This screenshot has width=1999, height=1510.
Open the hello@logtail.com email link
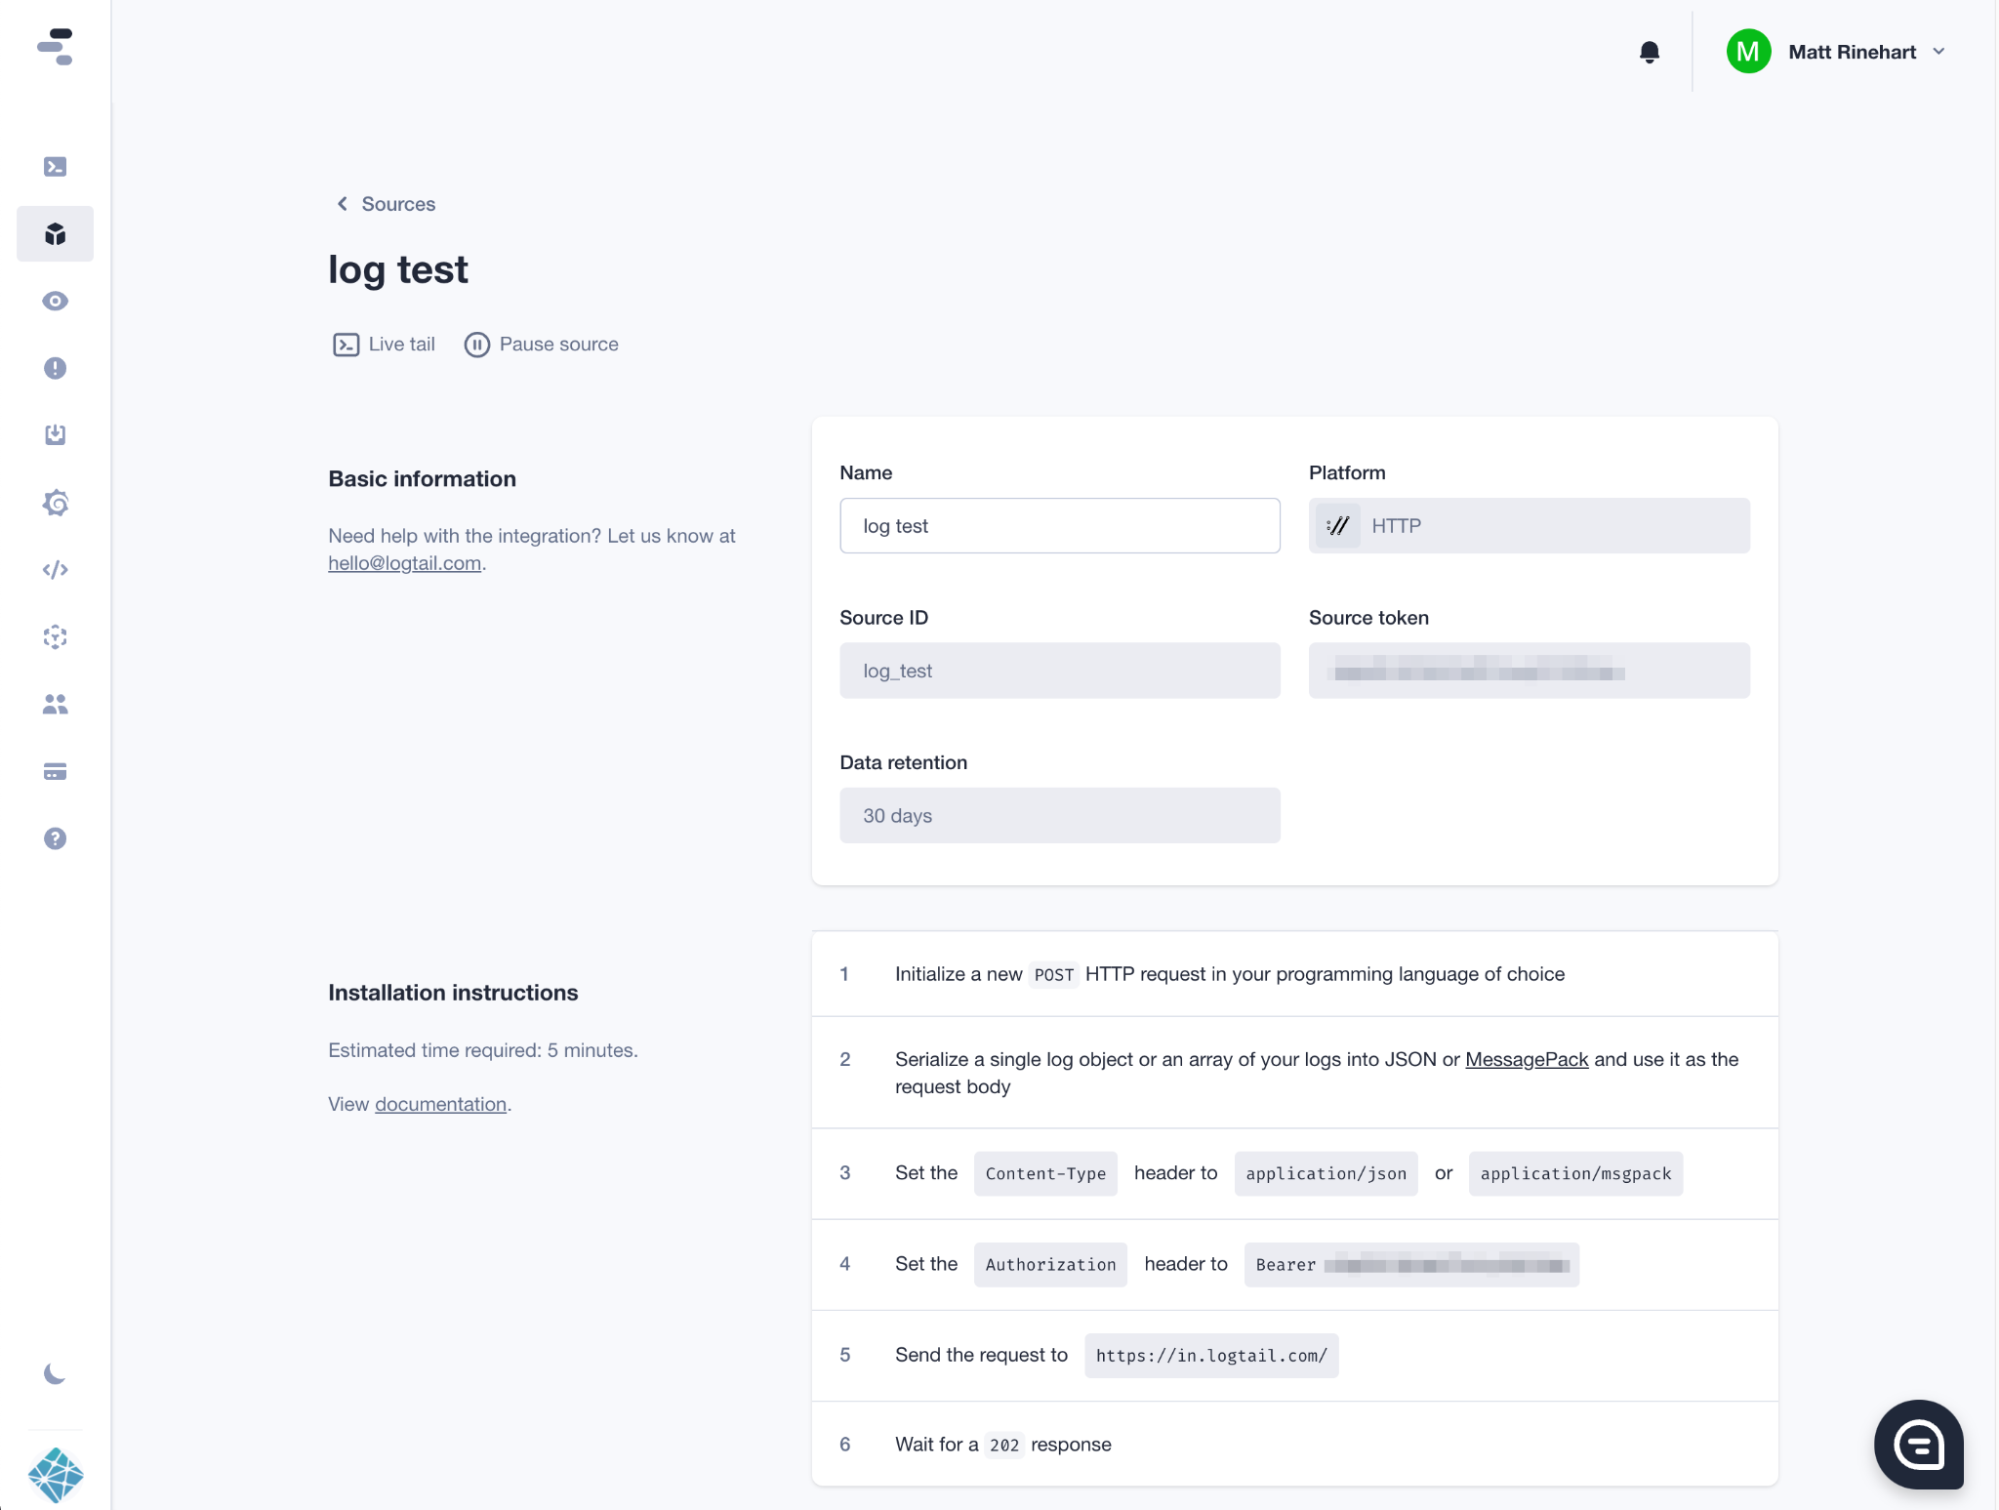click(404, 563)
